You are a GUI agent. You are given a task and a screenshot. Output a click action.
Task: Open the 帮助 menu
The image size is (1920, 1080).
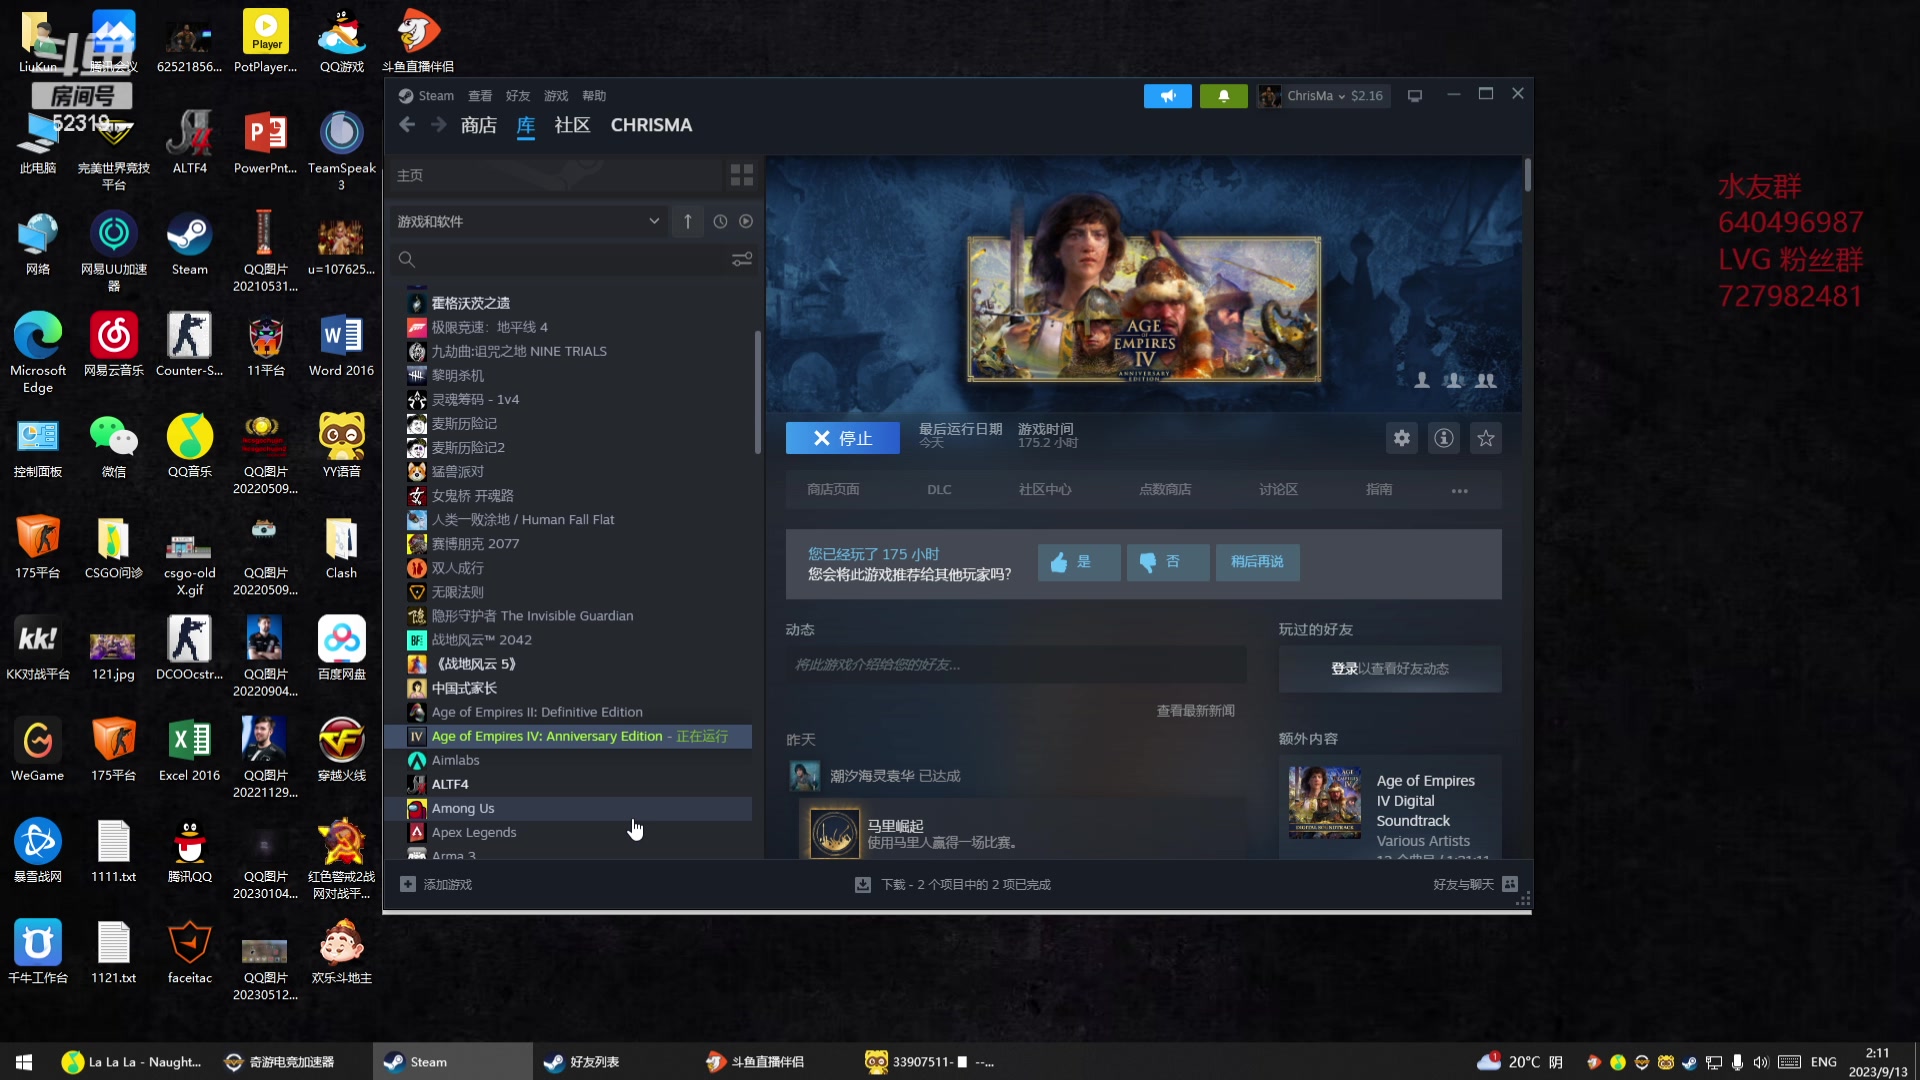(594, 96)
